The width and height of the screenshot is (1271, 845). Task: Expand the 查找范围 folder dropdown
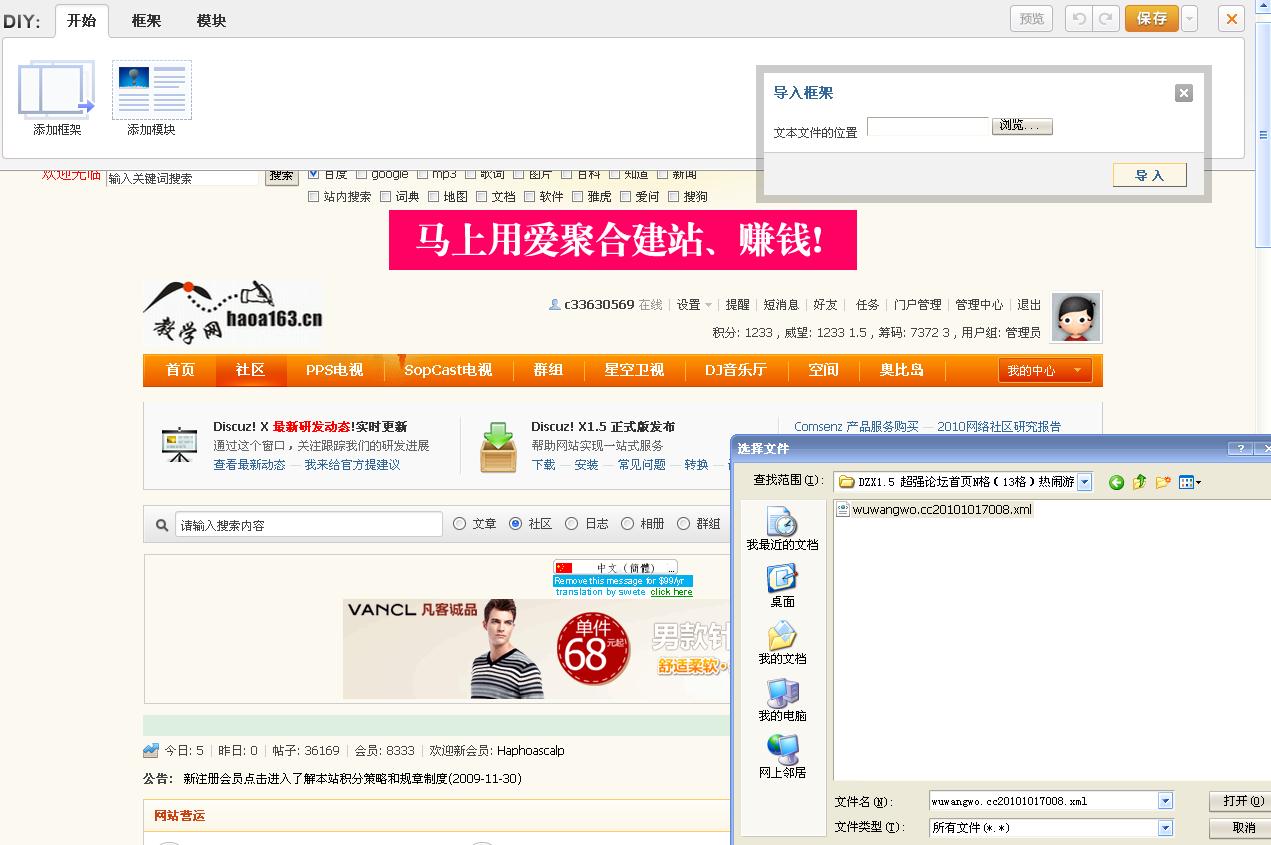[1085, 482]
